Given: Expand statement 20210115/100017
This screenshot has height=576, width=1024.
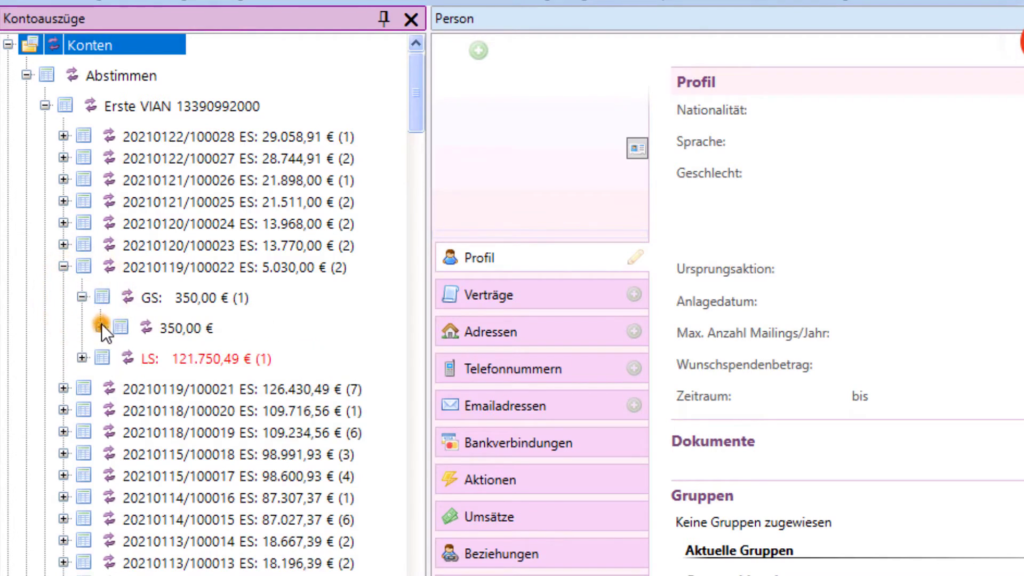Looking at the screenshot, I should pyautogui.click(x=63, y=475).
